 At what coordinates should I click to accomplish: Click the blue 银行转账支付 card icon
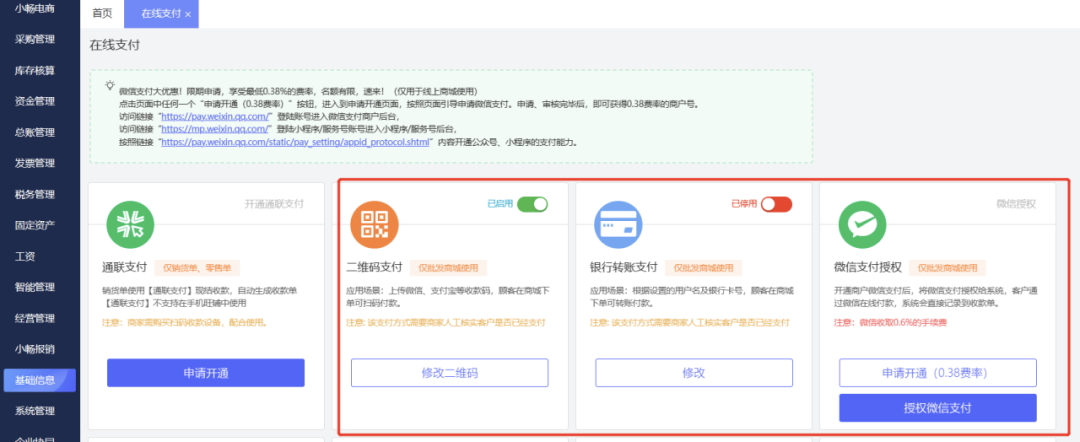coord(618,224)
